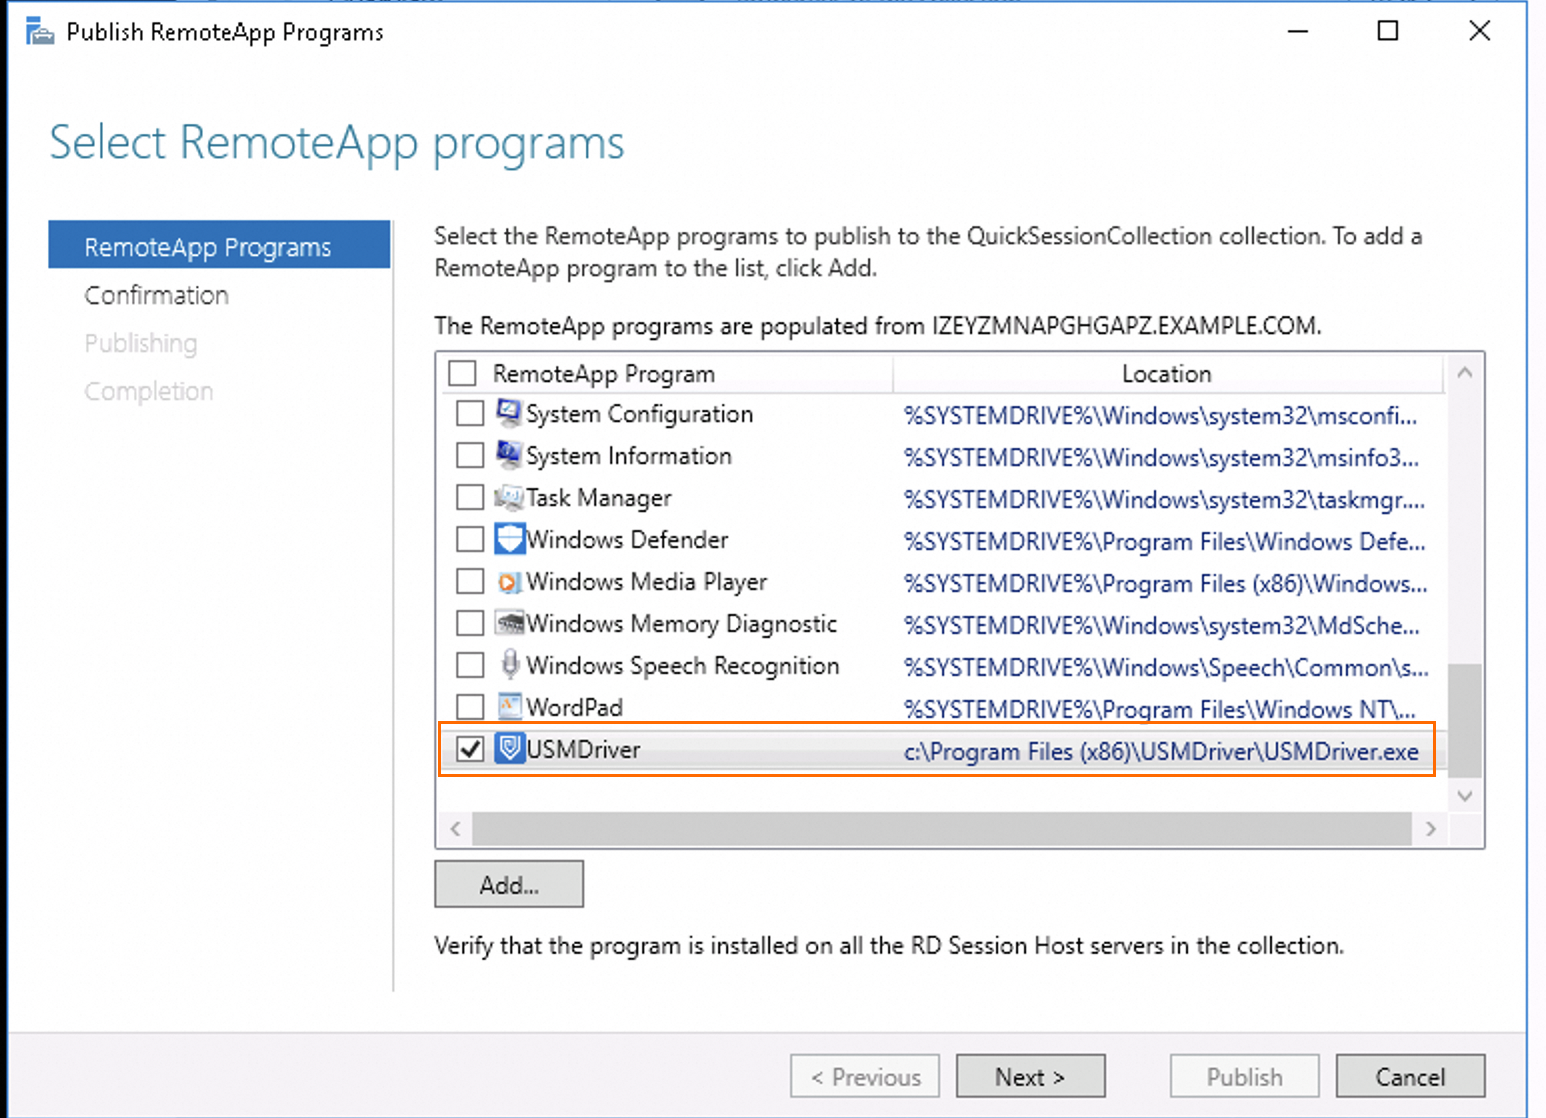This screenshot has height=1118, width=1546.
Task: Check the Windows Speech Recognition checkbox
Action: tap(470, 665)
